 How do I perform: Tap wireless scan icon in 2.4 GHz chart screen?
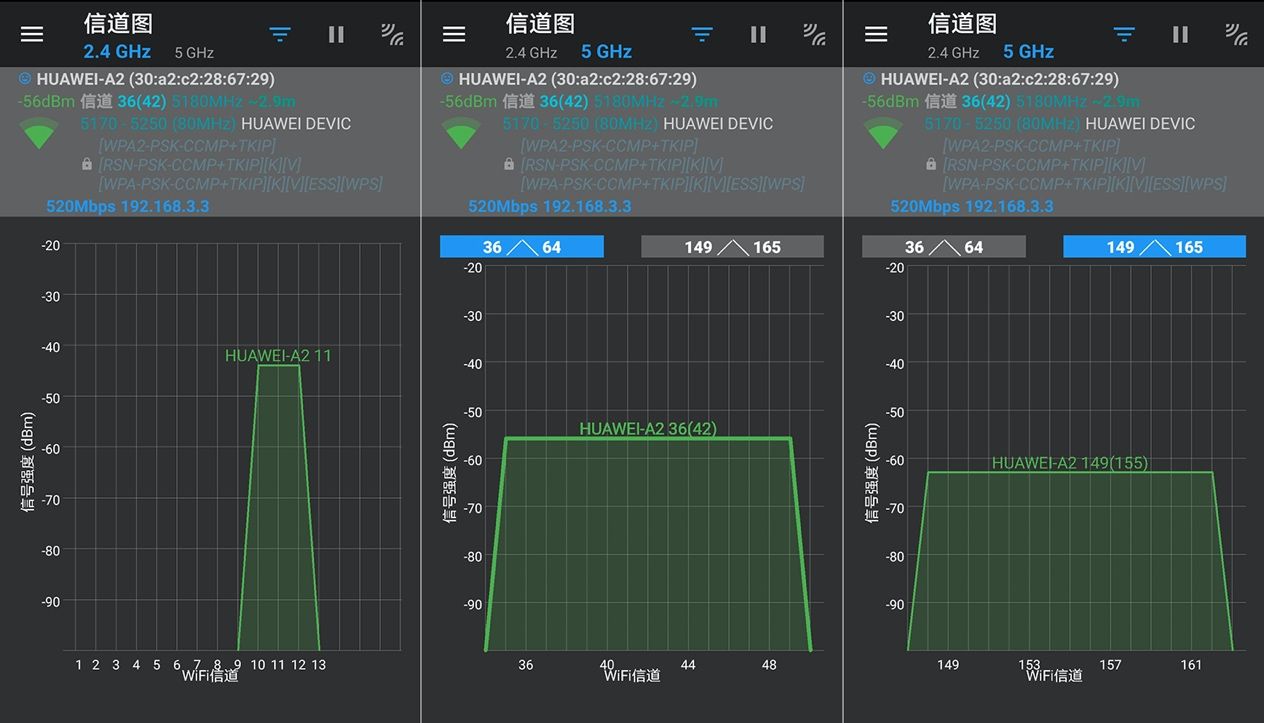pyautogui.click(x=392, y=34)
